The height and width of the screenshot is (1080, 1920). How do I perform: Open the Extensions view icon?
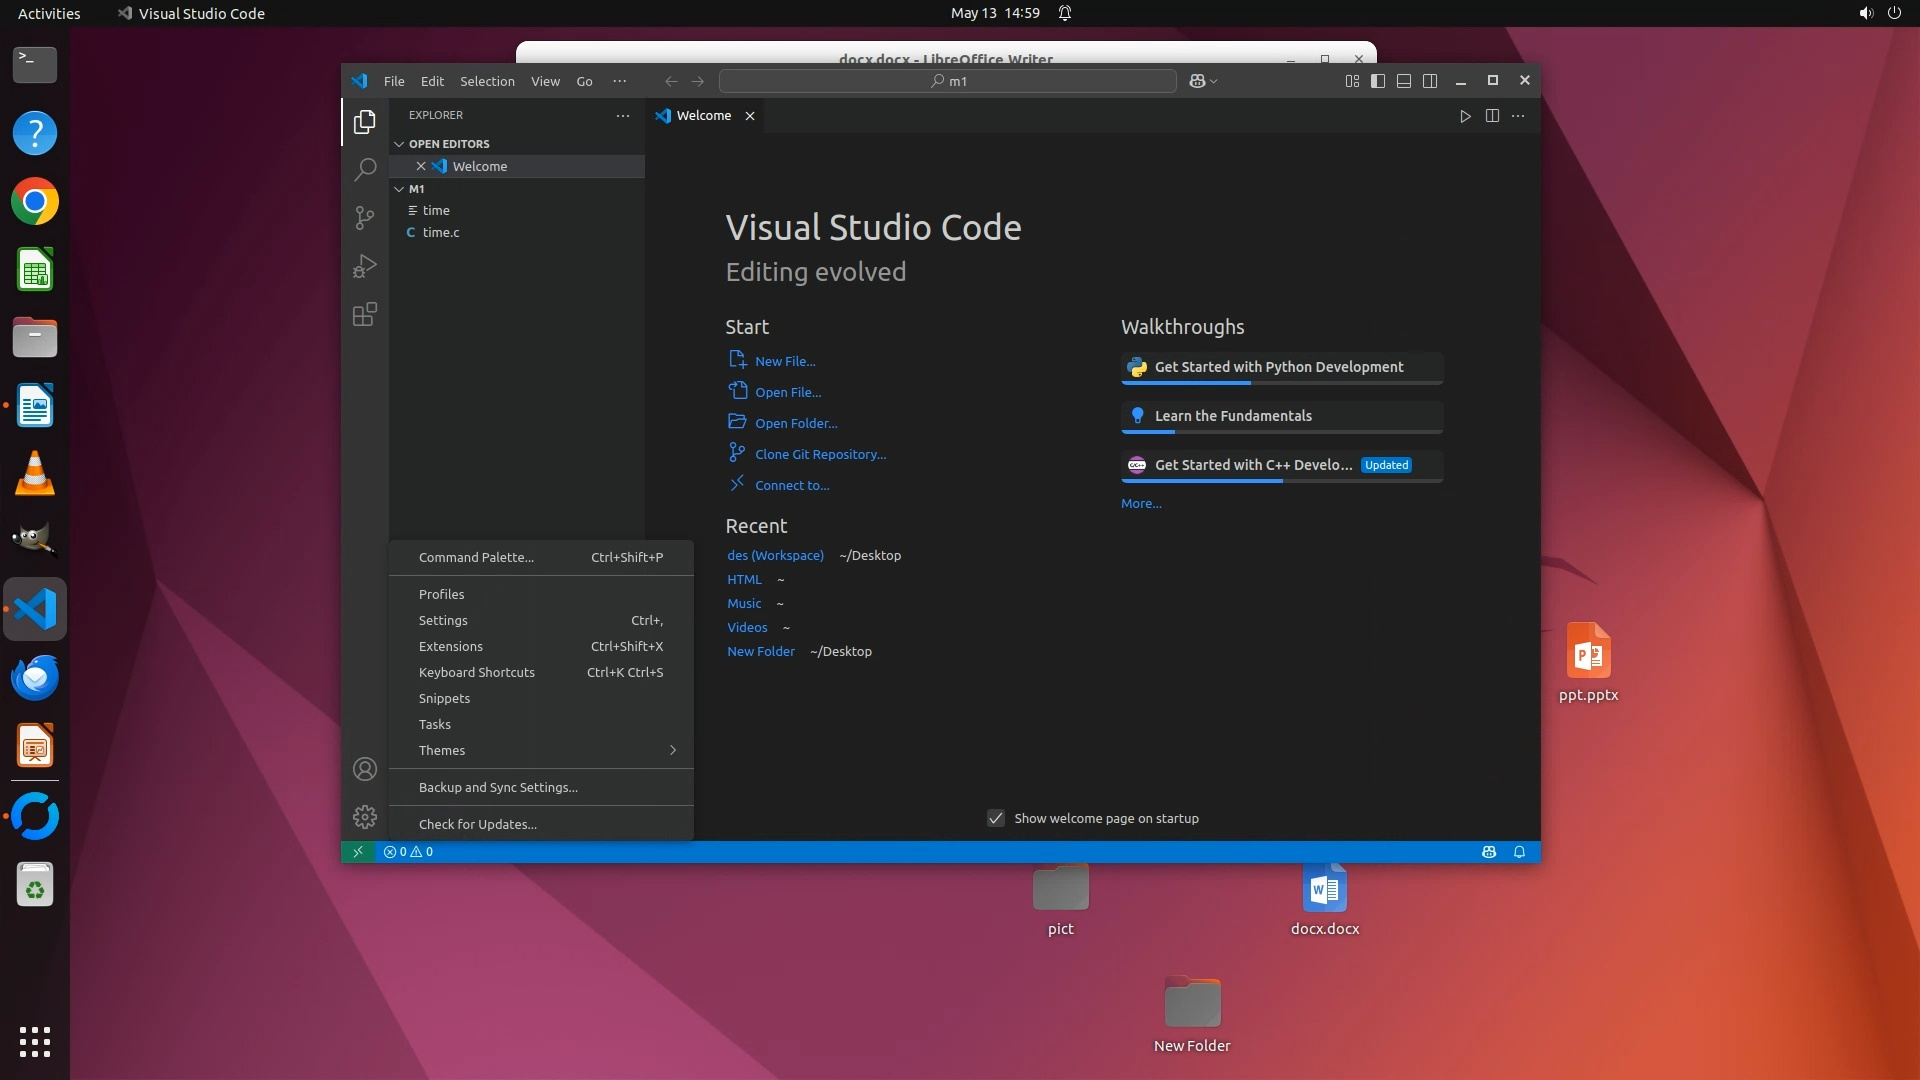[x=365, y=315]
